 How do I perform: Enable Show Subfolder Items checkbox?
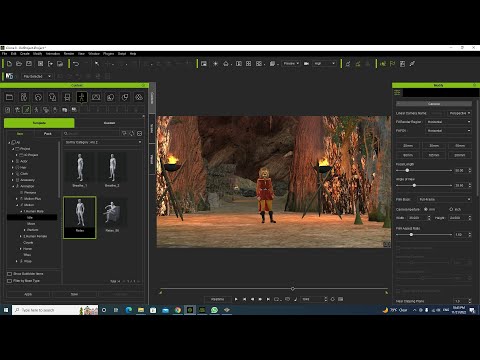10,274
